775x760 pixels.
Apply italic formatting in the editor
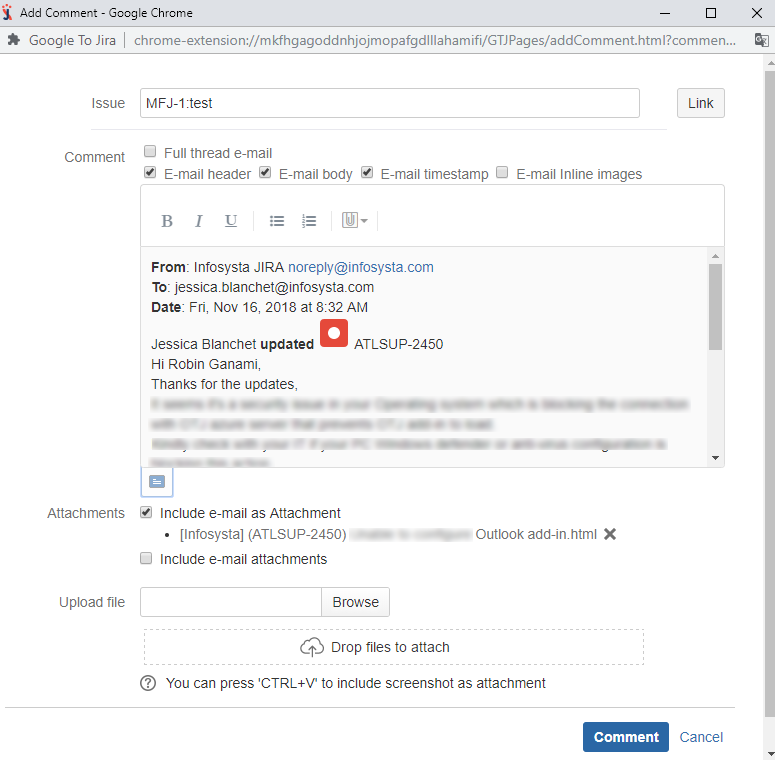tap(199, 221)
